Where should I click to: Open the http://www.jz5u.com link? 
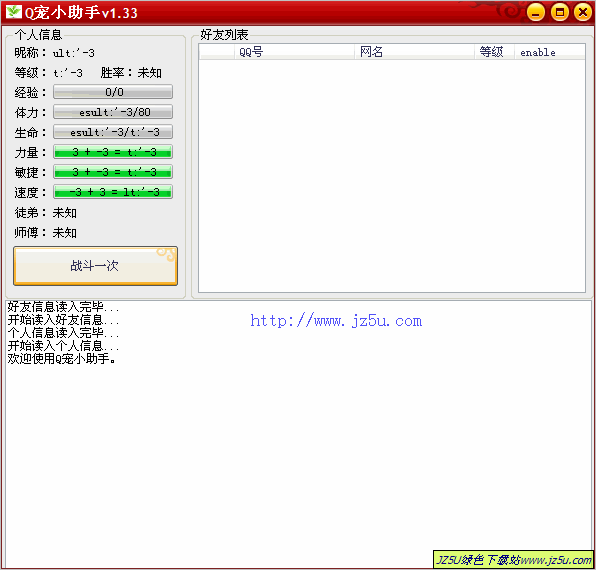tap(336, 321)
